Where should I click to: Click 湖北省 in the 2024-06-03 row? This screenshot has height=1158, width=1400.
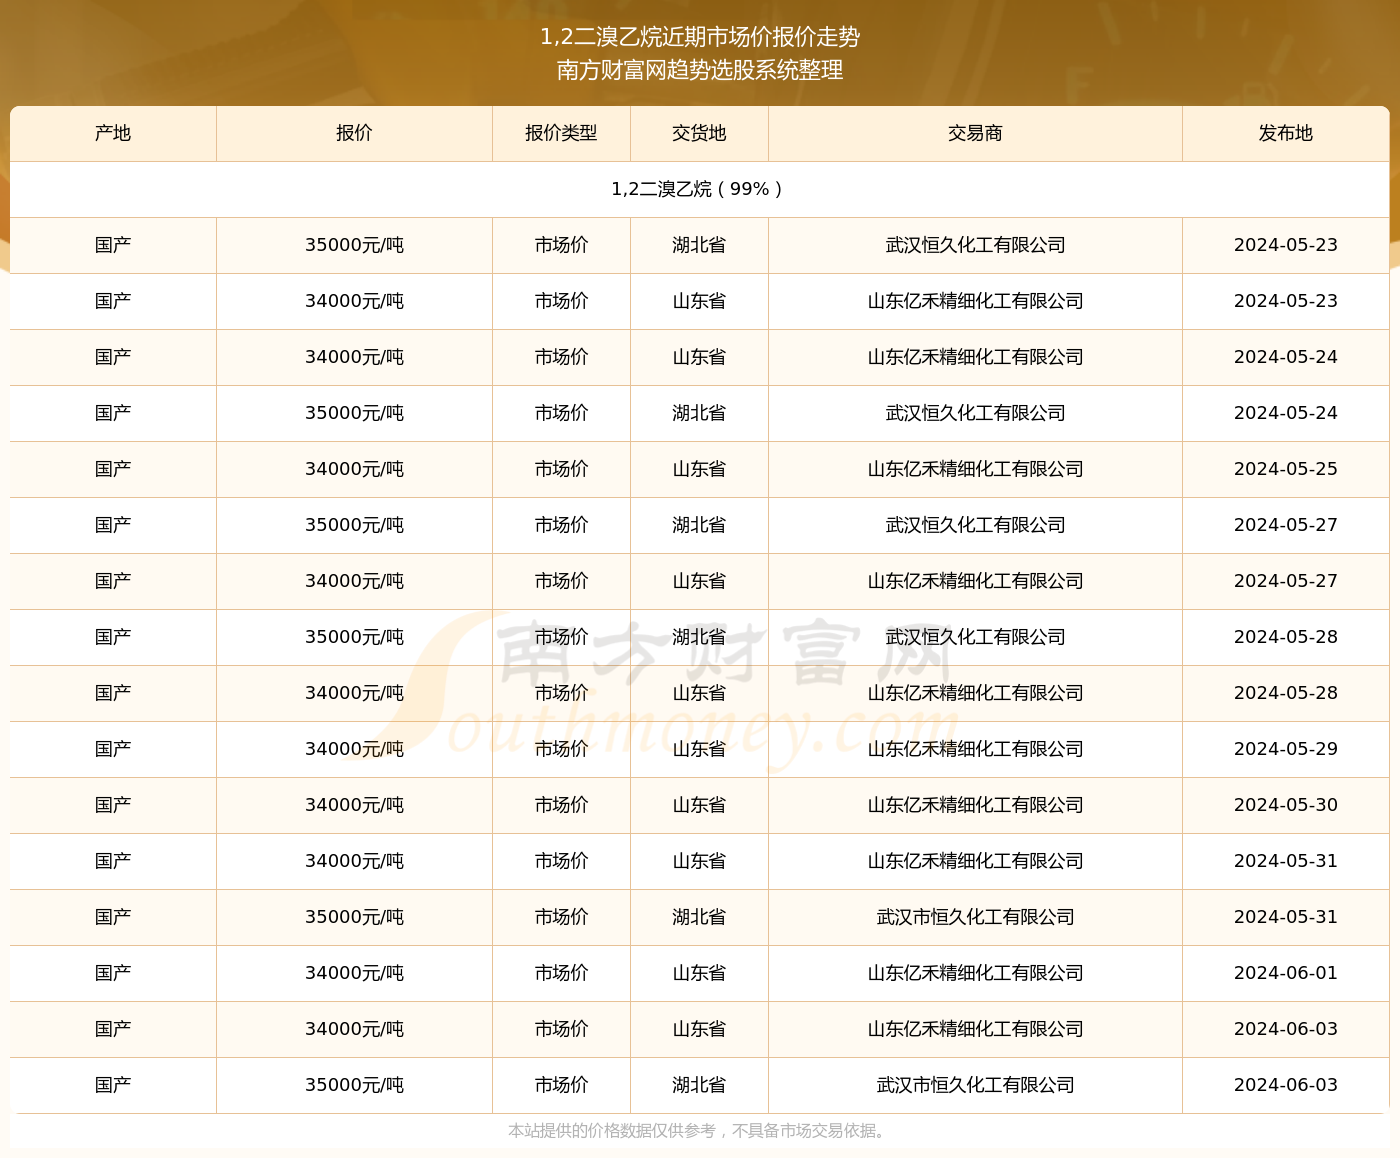pos(699,1085)
